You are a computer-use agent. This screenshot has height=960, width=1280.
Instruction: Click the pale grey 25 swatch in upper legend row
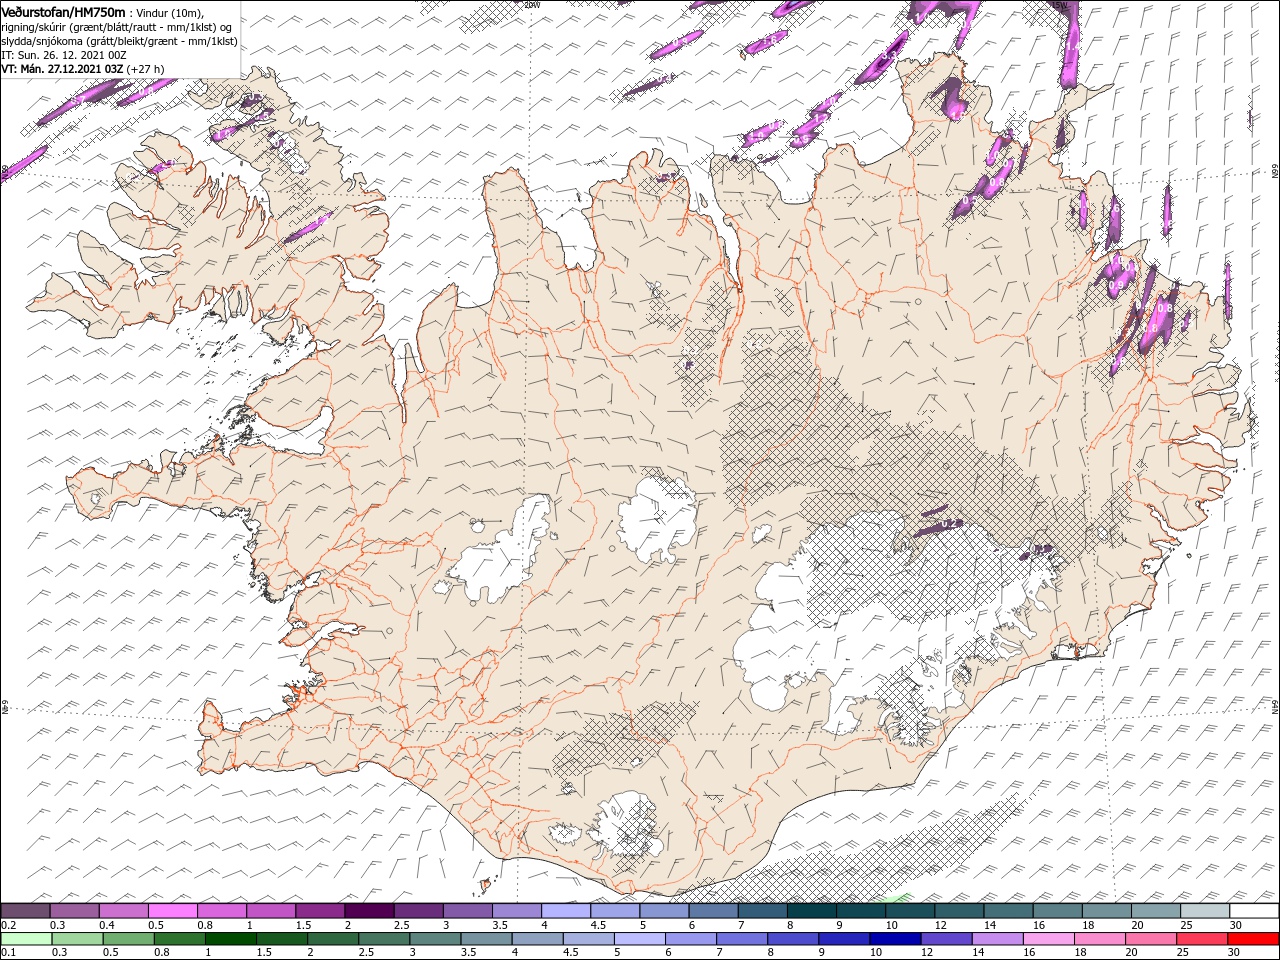[1205, 911]
